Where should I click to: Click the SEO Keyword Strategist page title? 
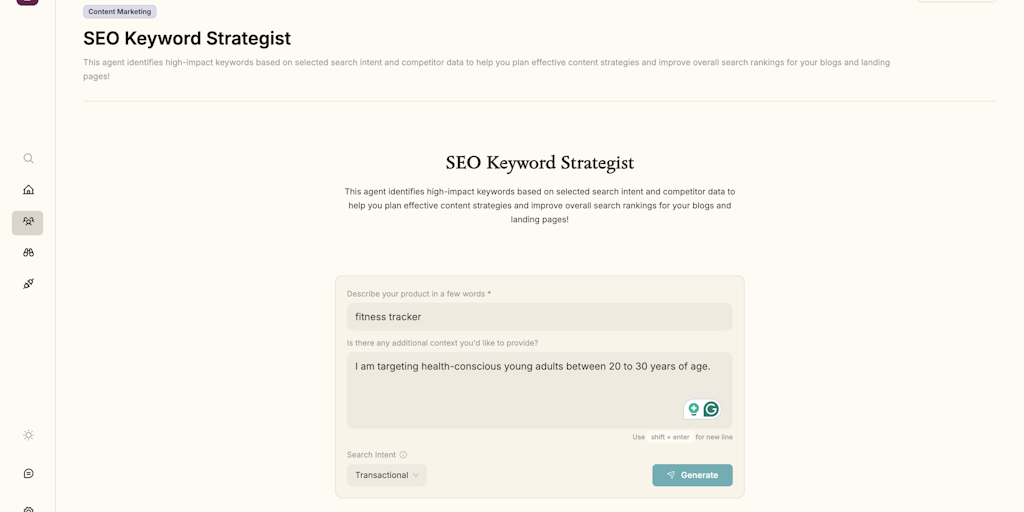[x=187, y=39]
